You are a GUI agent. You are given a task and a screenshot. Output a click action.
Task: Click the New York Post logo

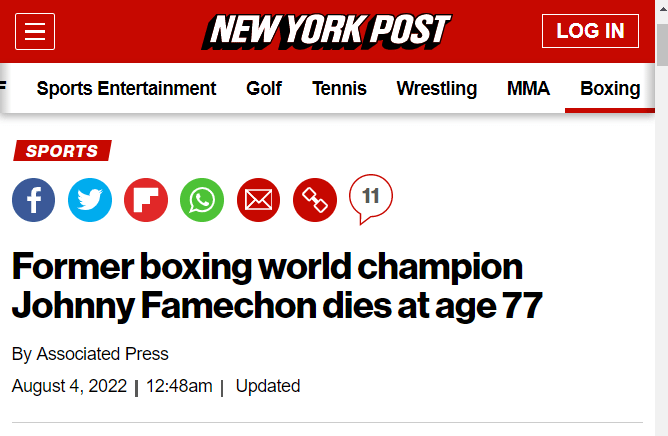point(327,31)
